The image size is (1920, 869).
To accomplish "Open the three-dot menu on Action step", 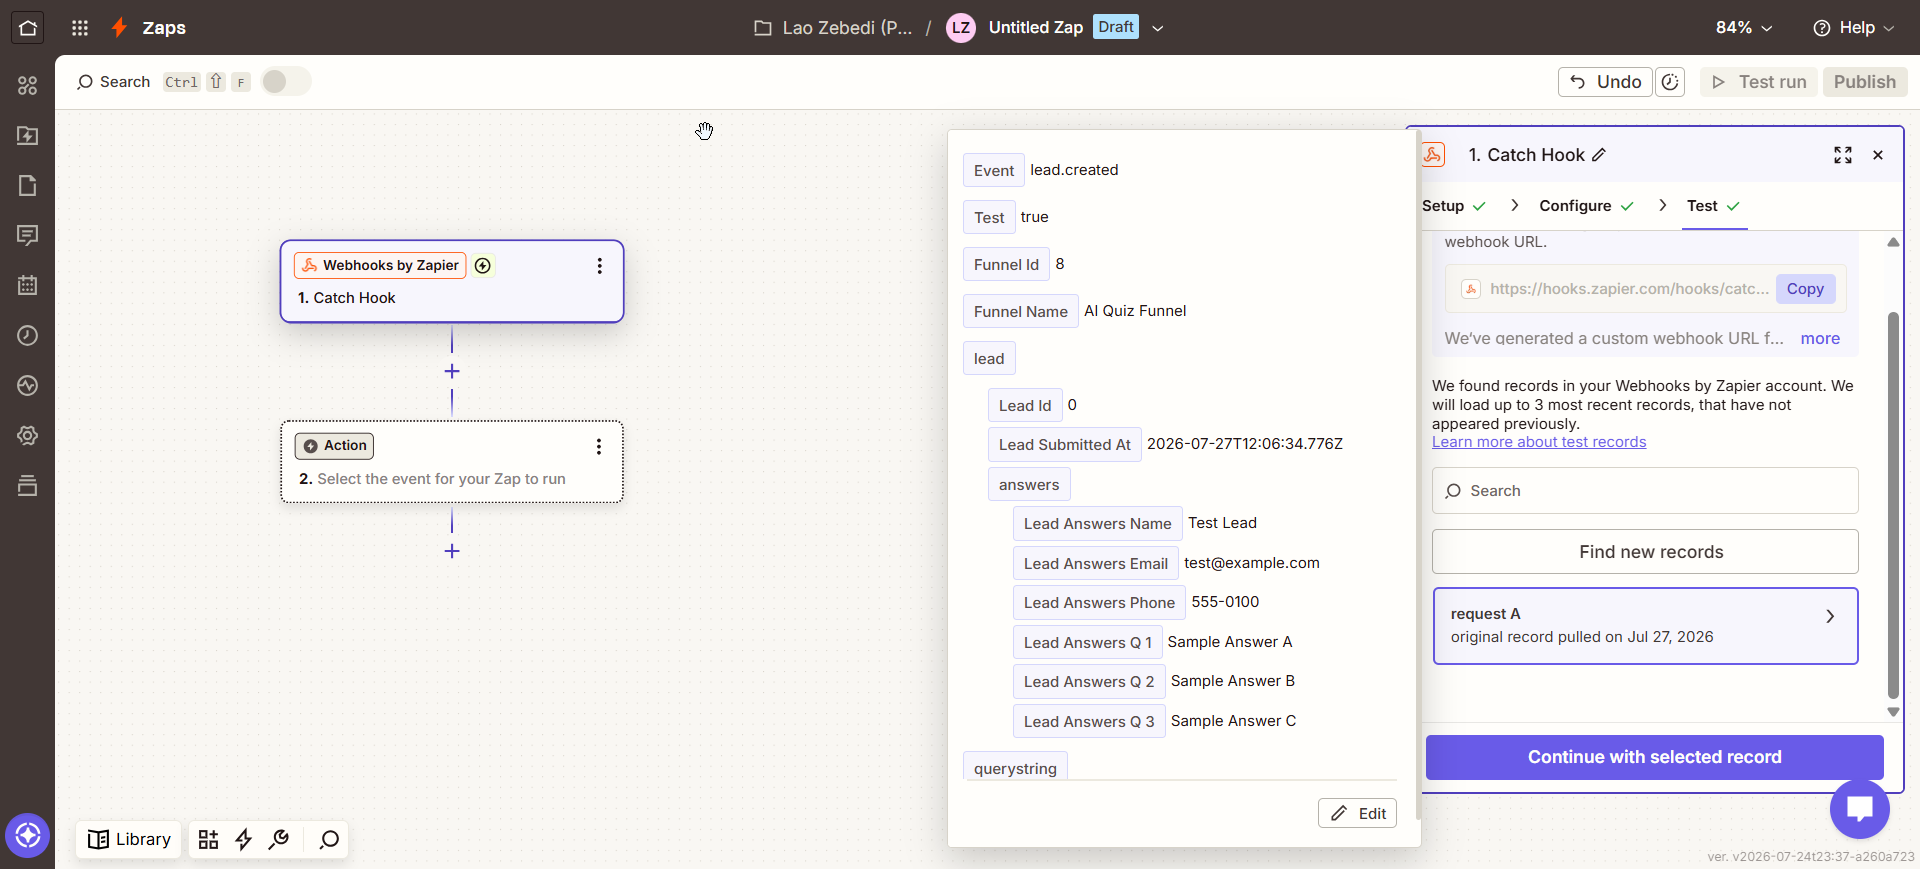I will coord(599,447).
